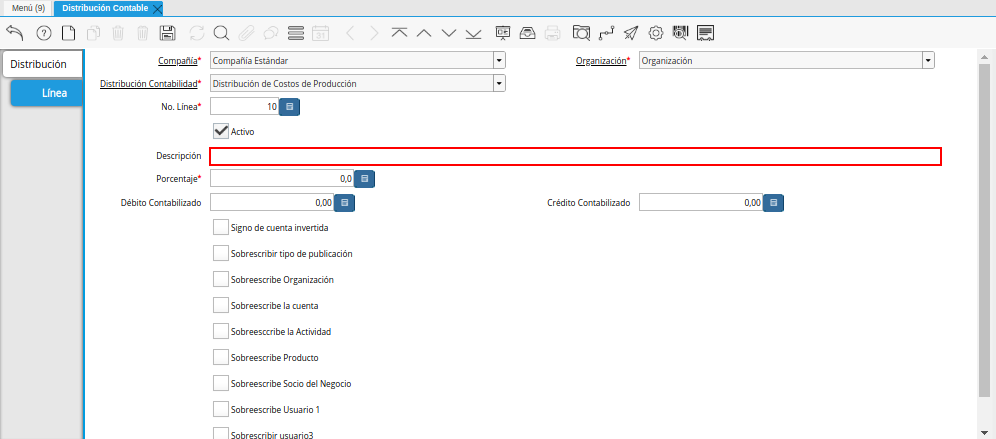
Task: Click into the Descripción text field
Action: pyautogui.click(x=575, y=156)
